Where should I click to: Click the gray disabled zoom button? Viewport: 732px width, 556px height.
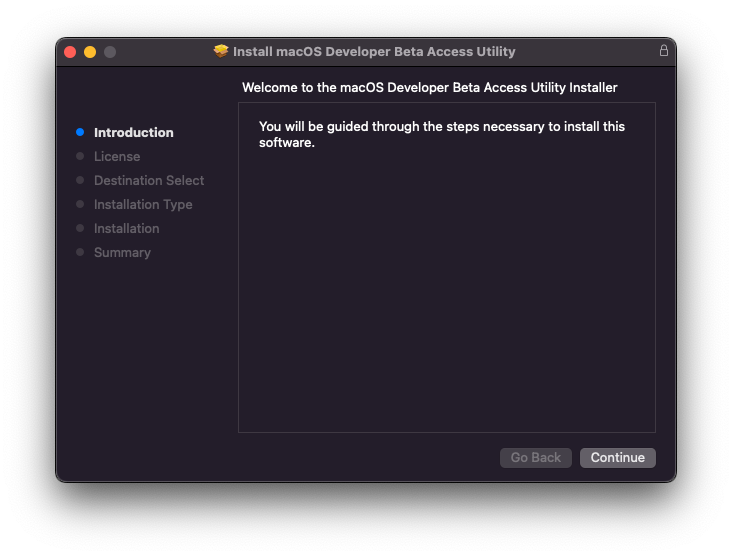[110, 52]
